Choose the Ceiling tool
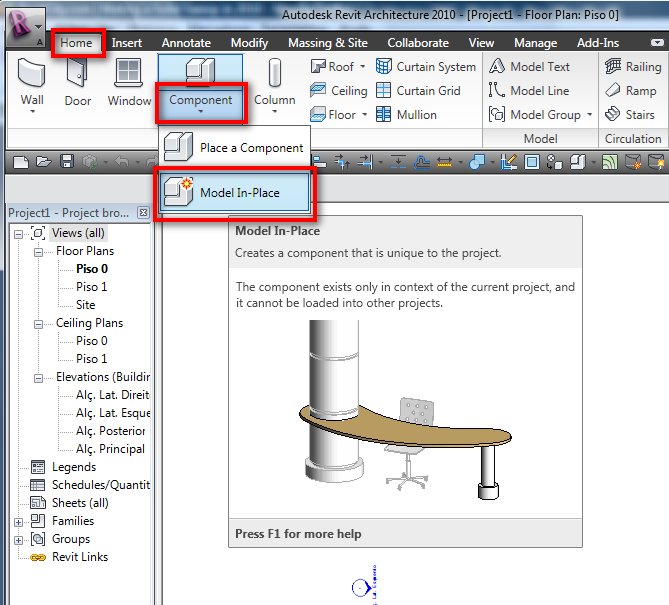This screenshot has height=605, width=669. point(338,90)
